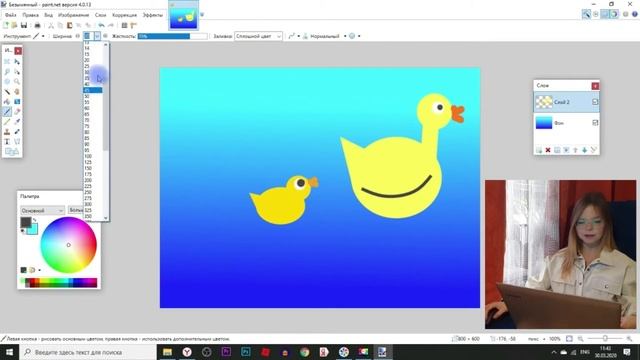Choose width 100 in dropdown list
Image resolution: width=640 pixels, height=360 pixels.
click(88, 156)
